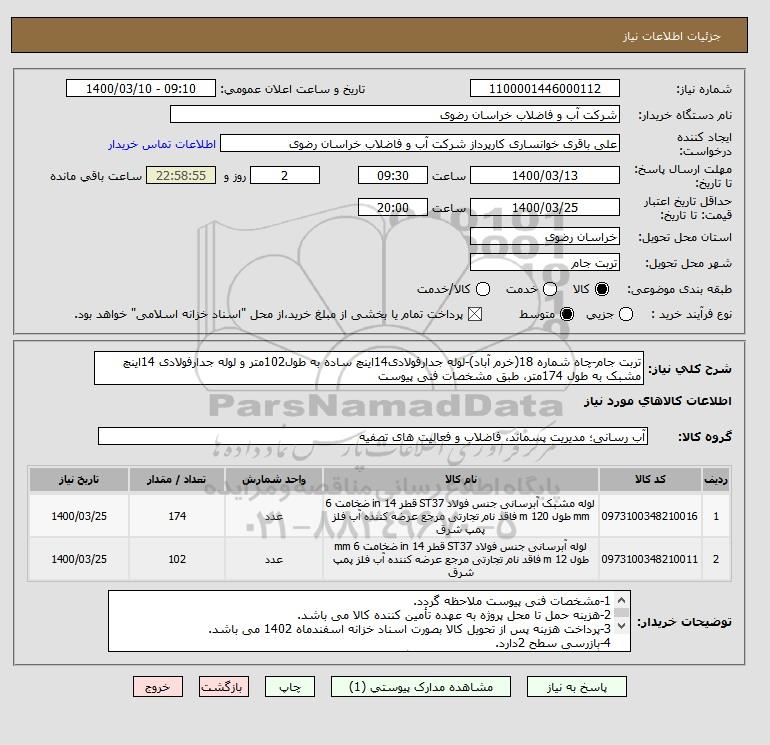Click the response deadline date 1400/03/13
770x745 pixels.
[x=545, y=175]
